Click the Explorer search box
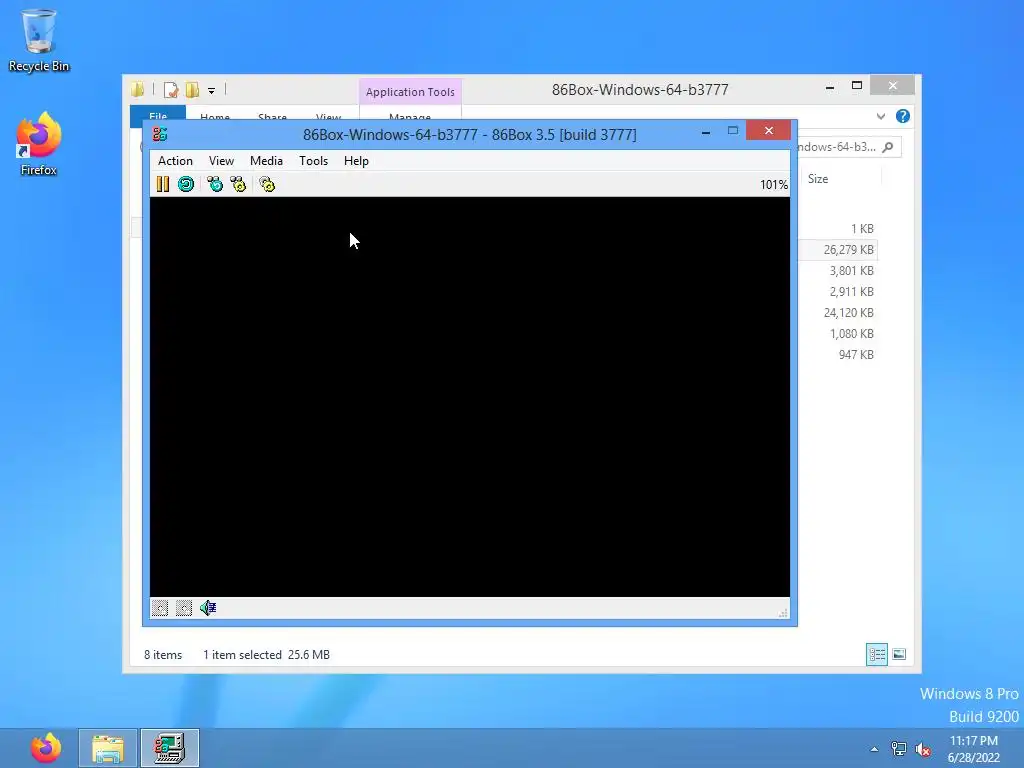 (848, 147)
